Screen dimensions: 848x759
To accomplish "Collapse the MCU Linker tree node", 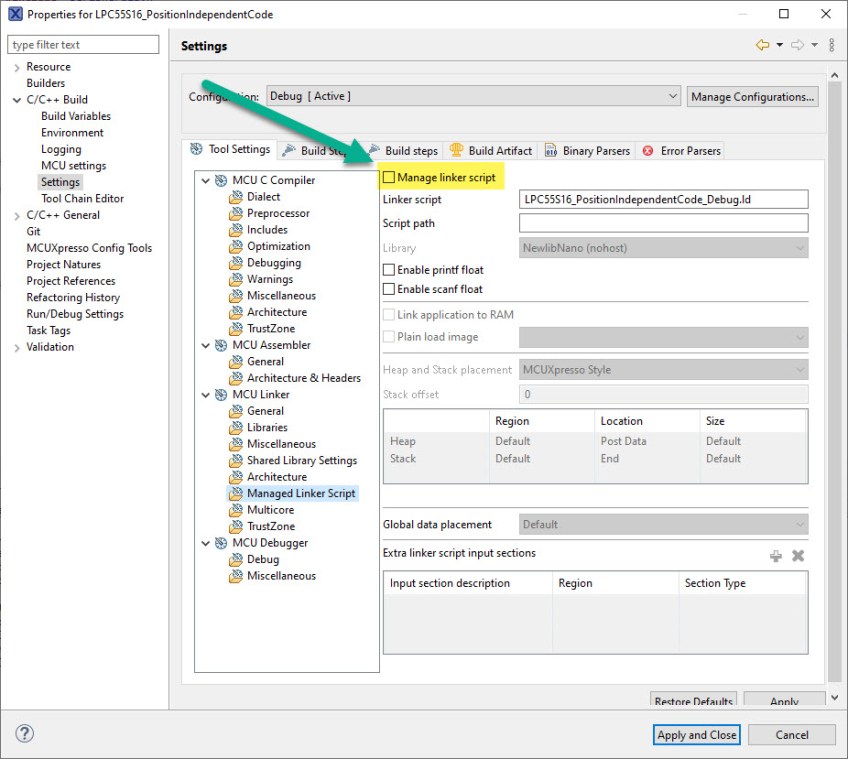I will (x=206, y=395).
